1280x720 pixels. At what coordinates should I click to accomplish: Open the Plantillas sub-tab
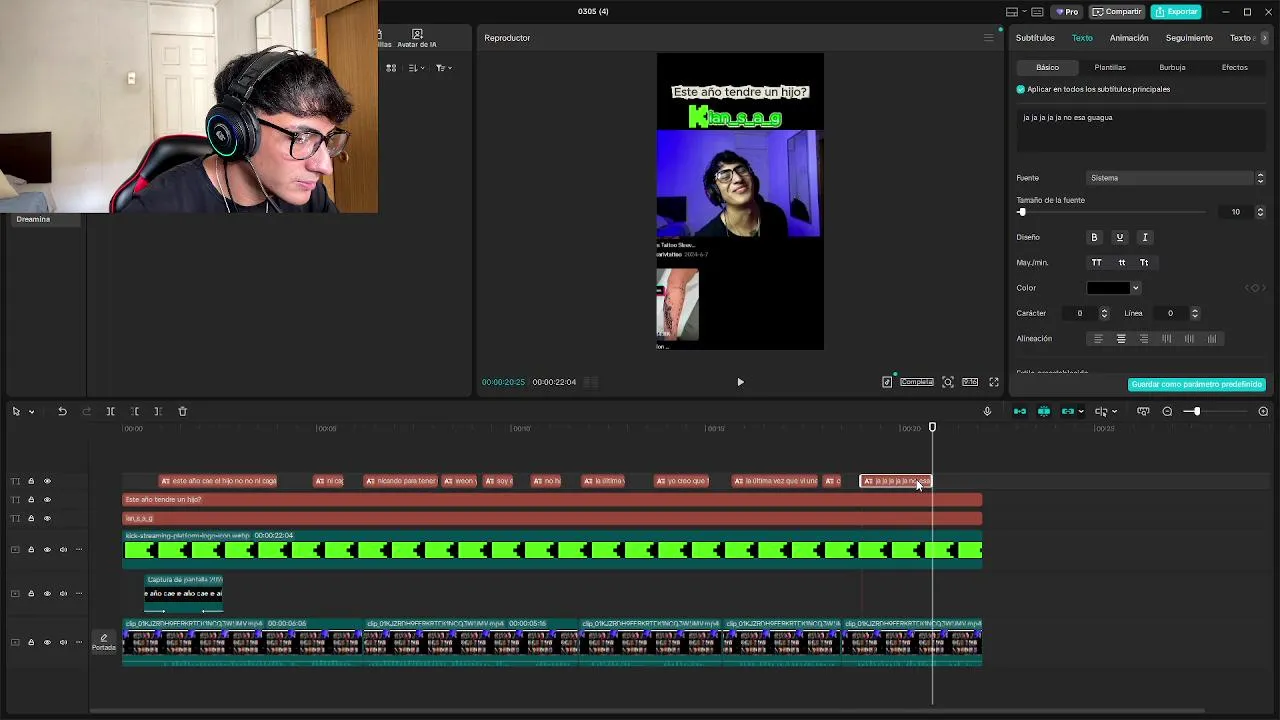(1110, 67)
